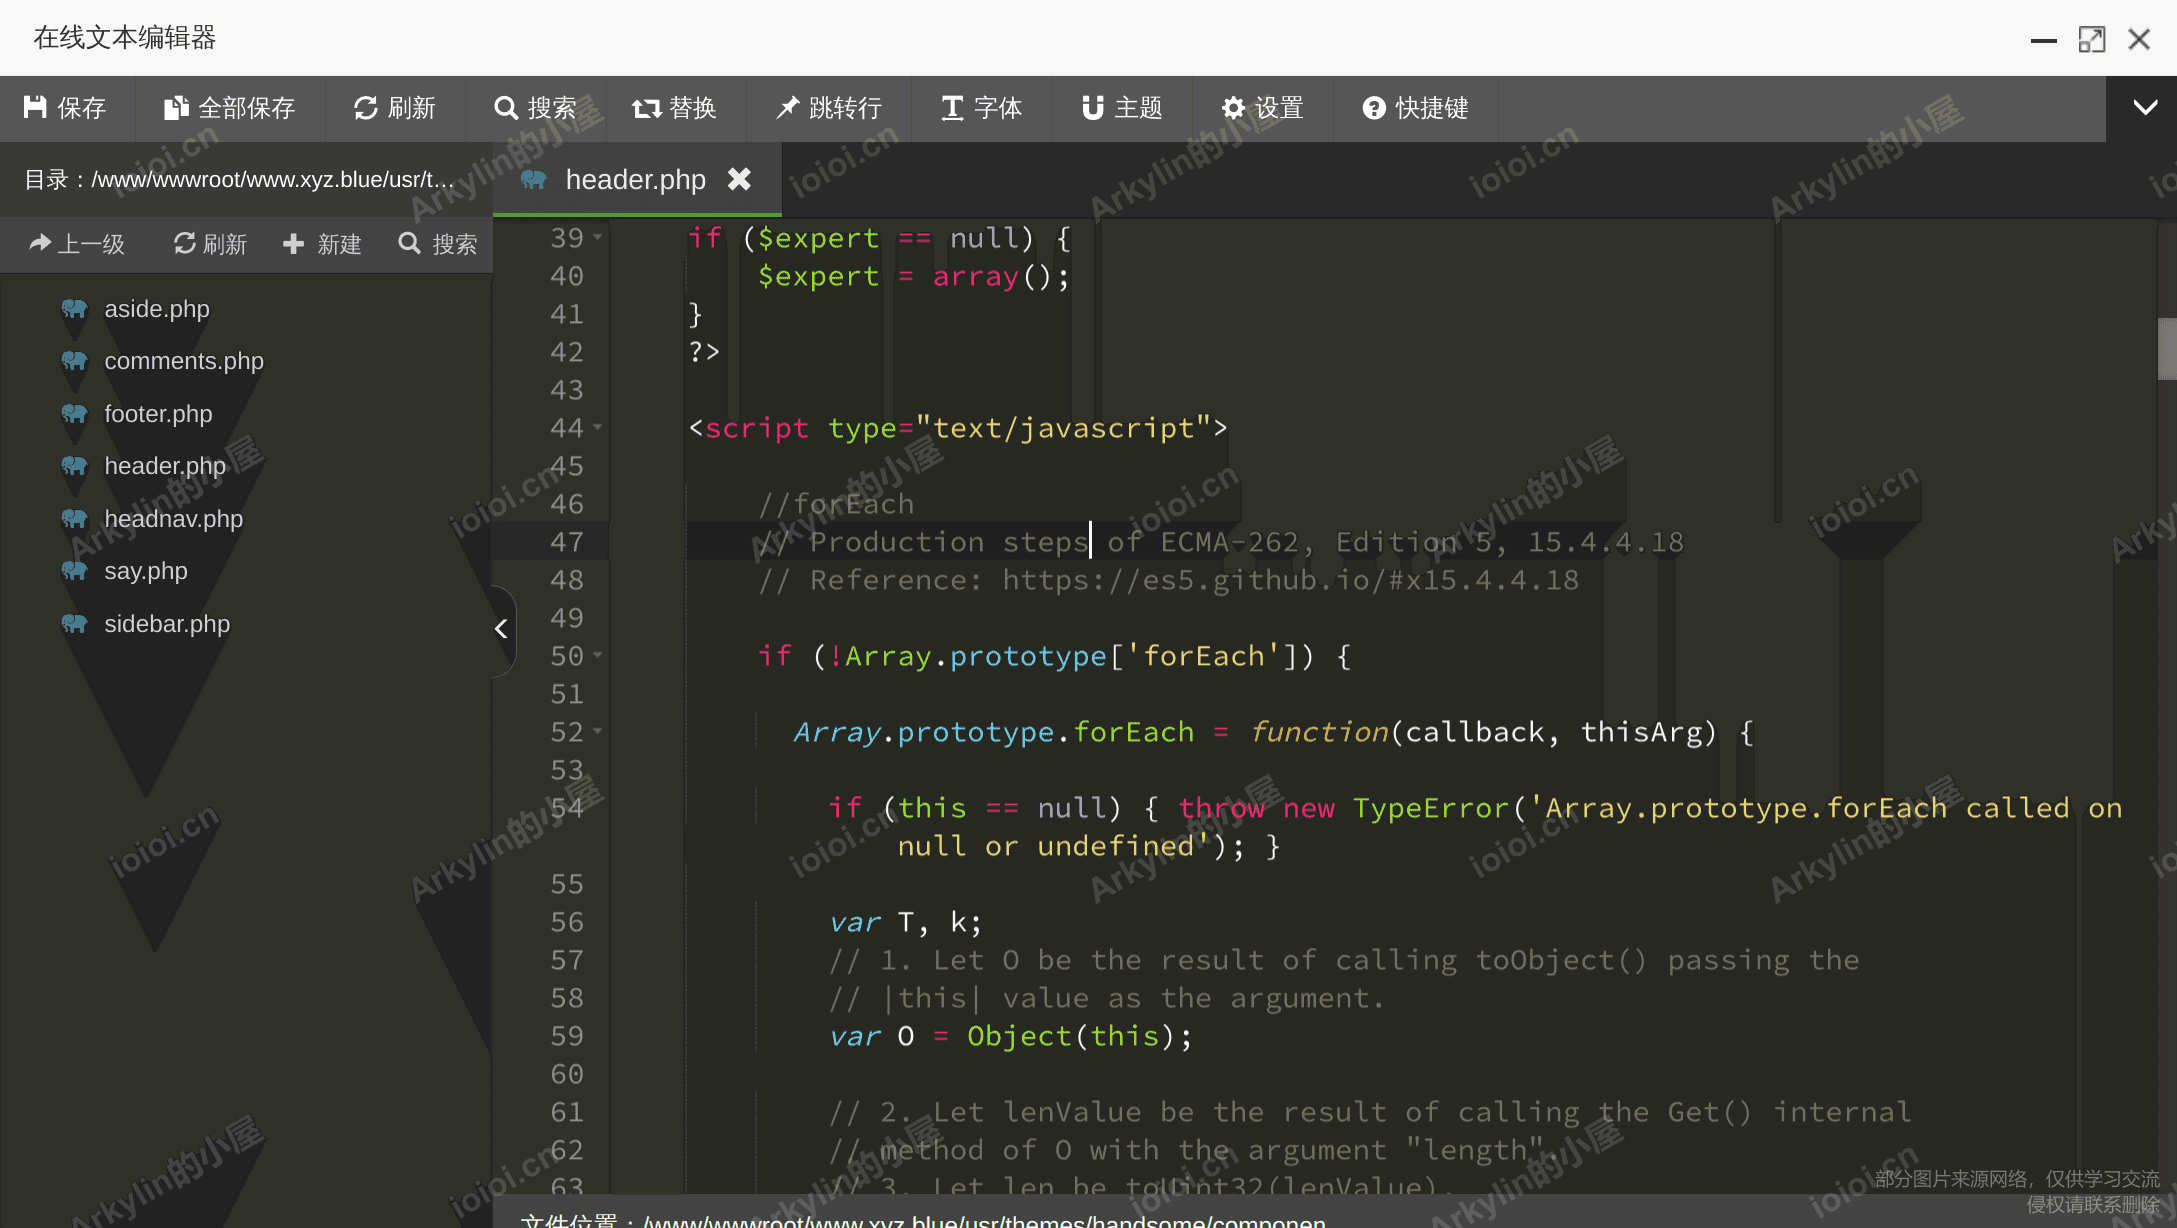
Task: Click the Save All (全部保存) icon
Action: pos(176,107)
